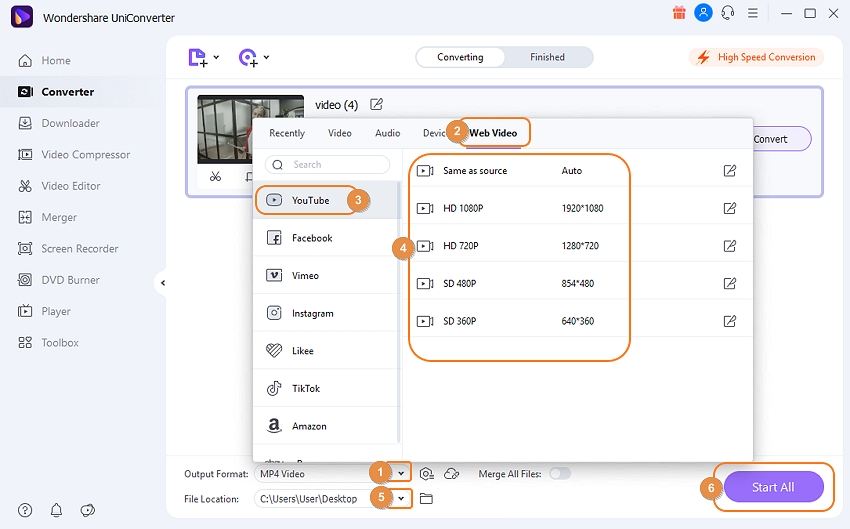Image resolution: width=850 pixels, height=529 pixels.
Task: Switch to the Device tab
Action: pos(434,133)
